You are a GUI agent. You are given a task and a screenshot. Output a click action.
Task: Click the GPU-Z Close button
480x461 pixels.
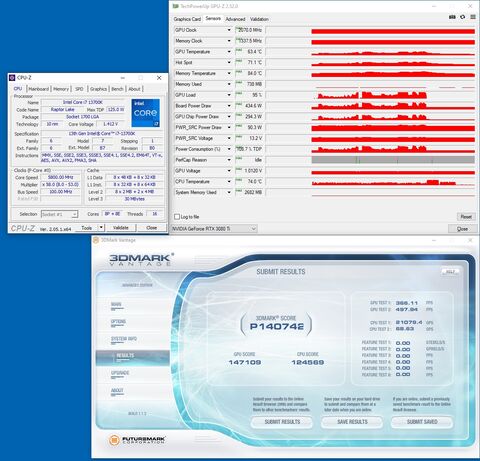coord(462,229)
